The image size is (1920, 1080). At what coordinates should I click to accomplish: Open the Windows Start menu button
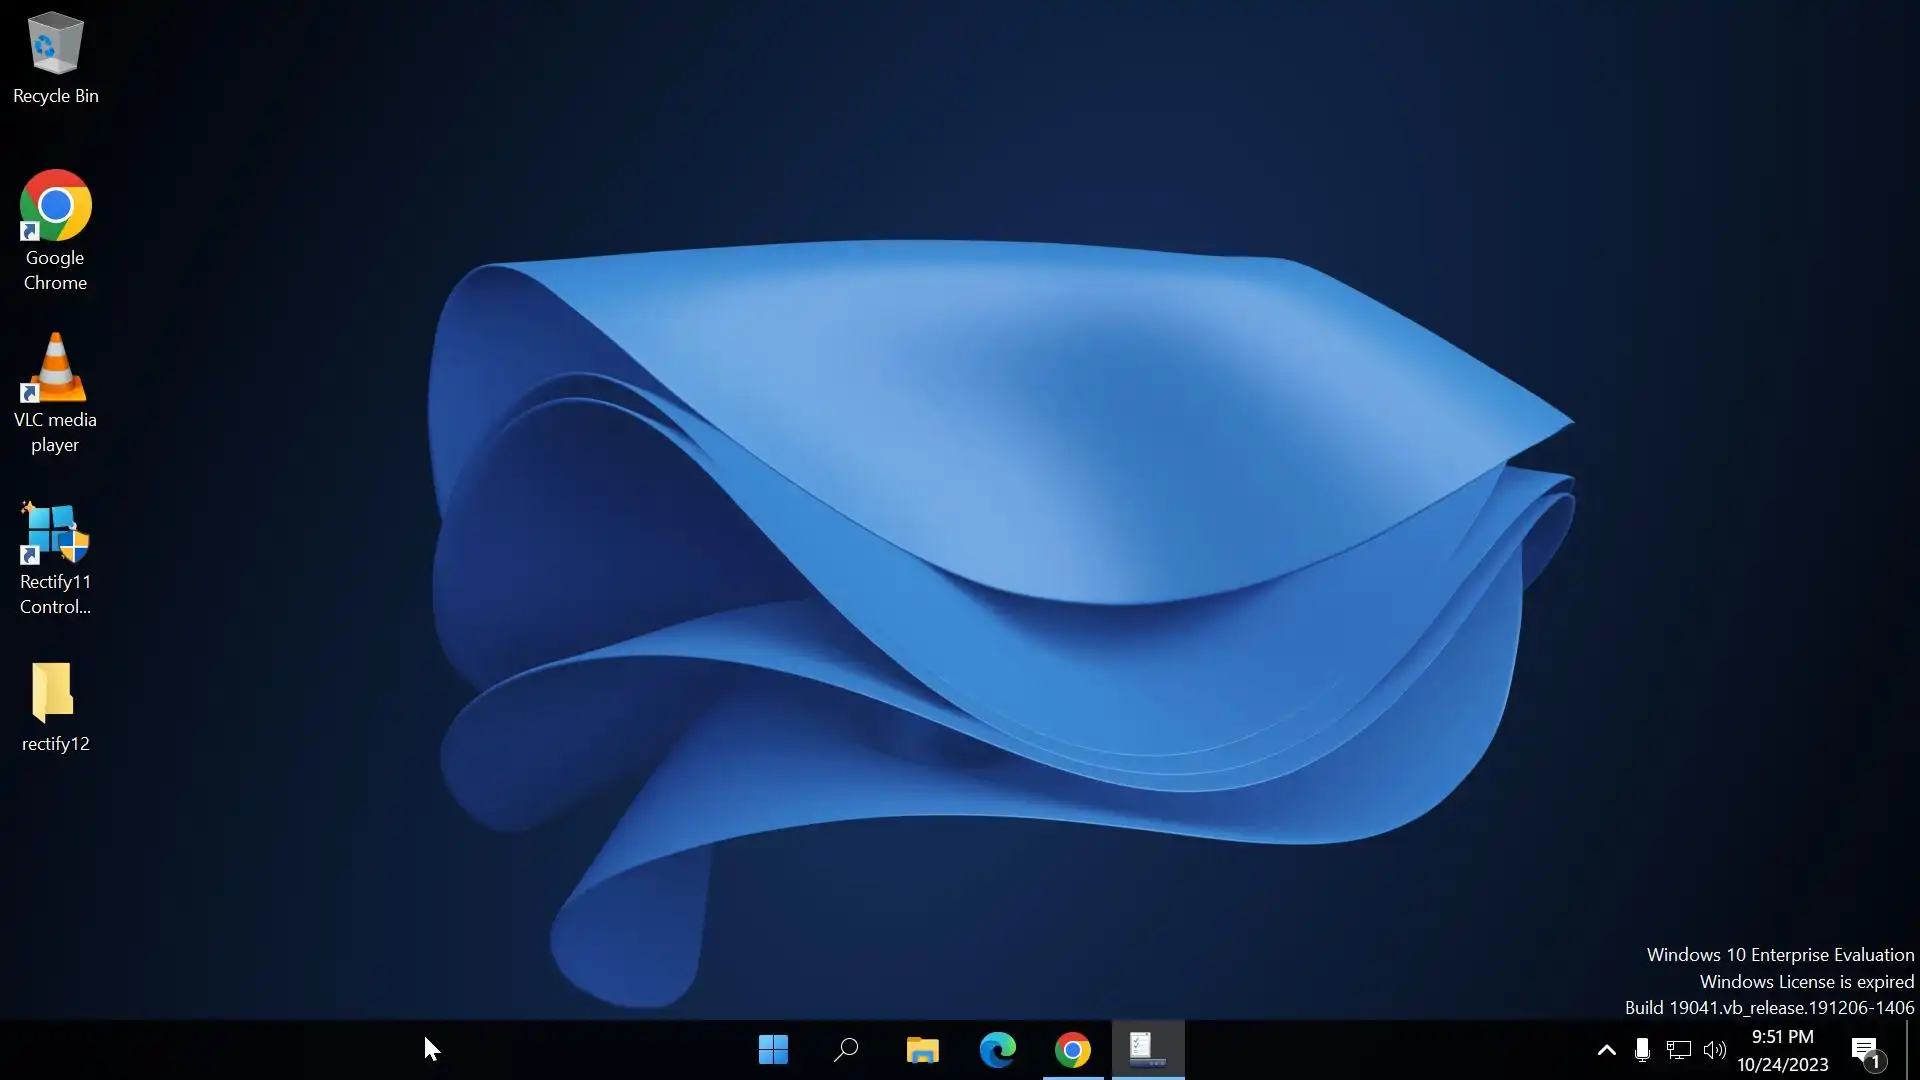(773, 1050)
